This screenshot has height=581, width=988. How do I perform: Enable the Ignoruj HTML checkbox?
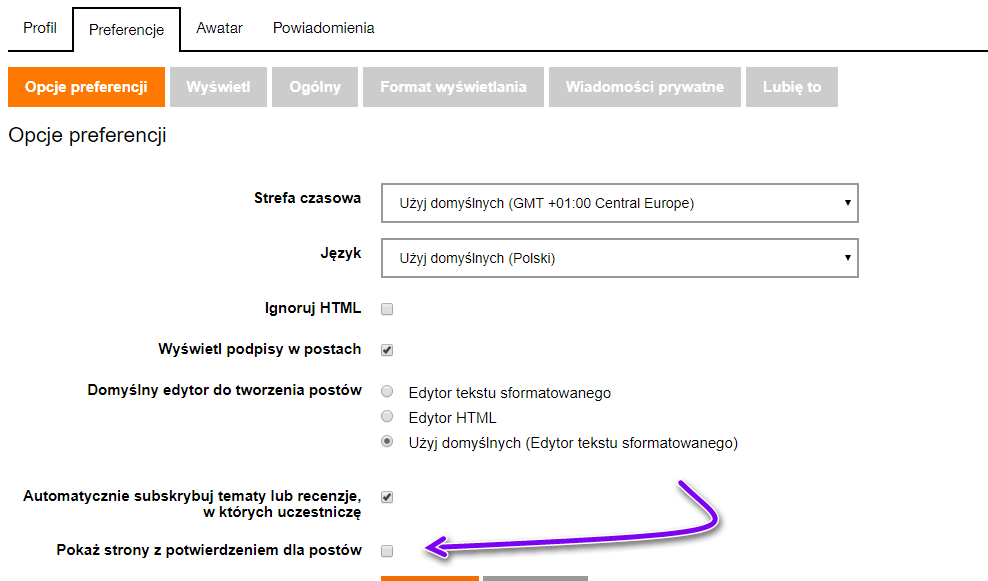[387, 309]
